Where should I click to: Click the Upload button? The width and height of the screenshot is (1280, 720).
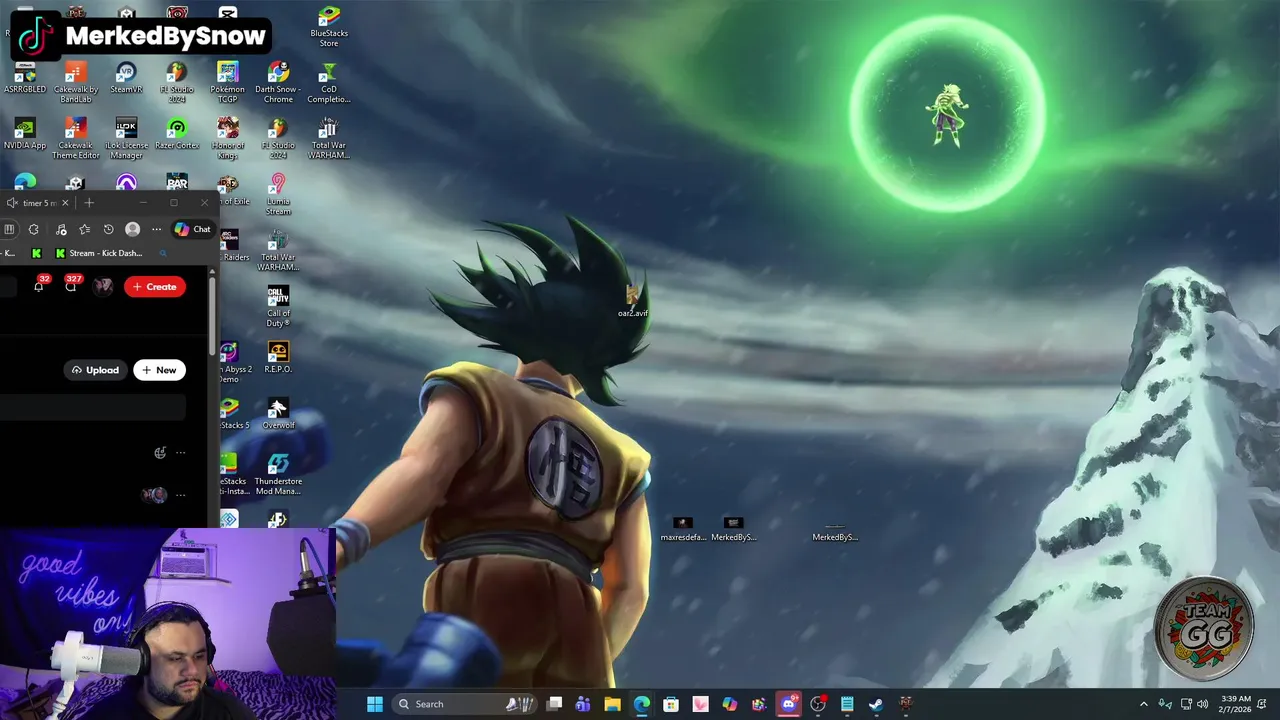point(95,370)
